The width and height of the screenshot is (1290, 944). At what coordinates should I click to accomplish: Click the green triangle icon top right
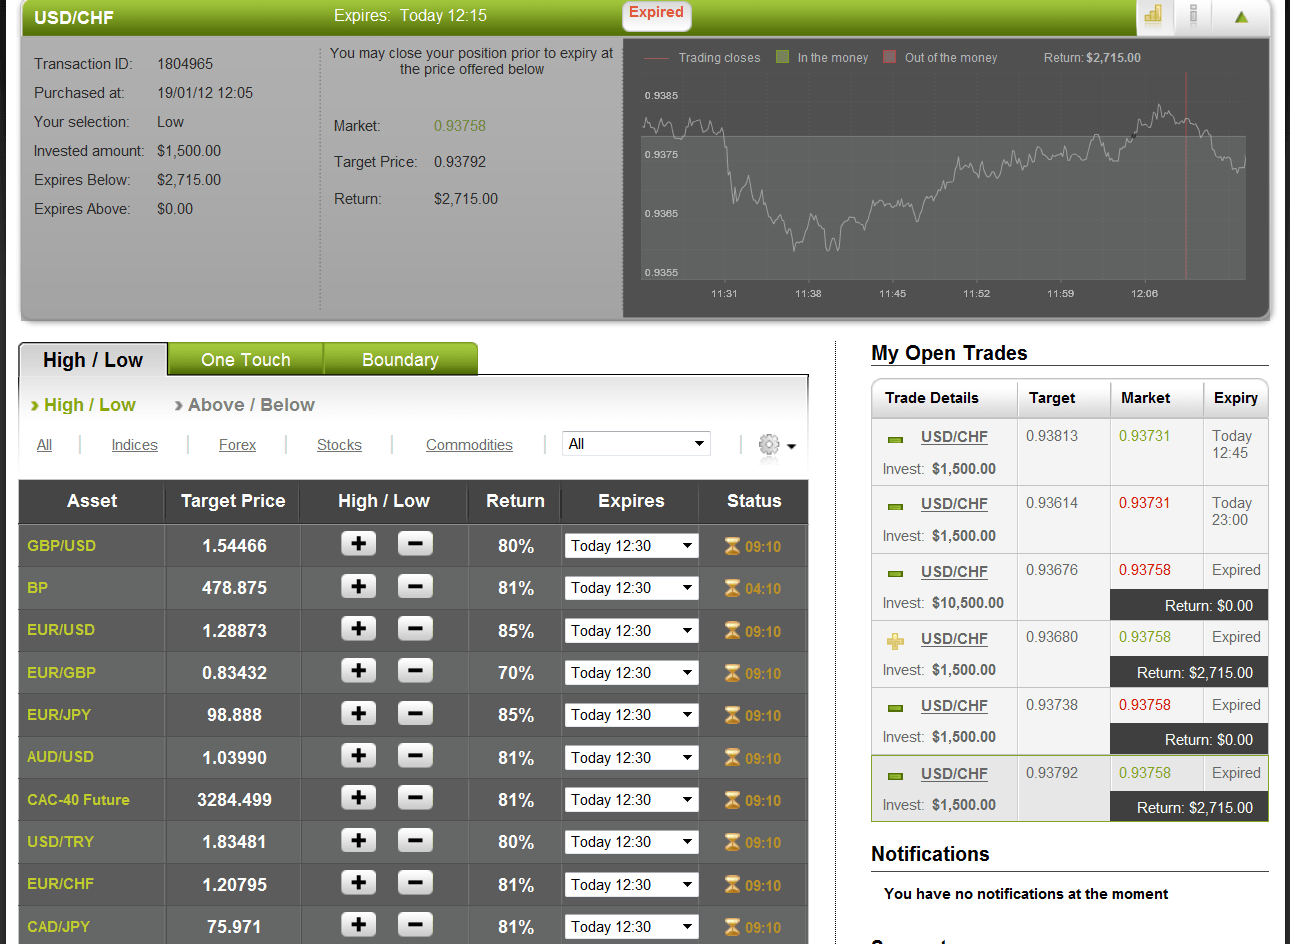(1240, 17)
